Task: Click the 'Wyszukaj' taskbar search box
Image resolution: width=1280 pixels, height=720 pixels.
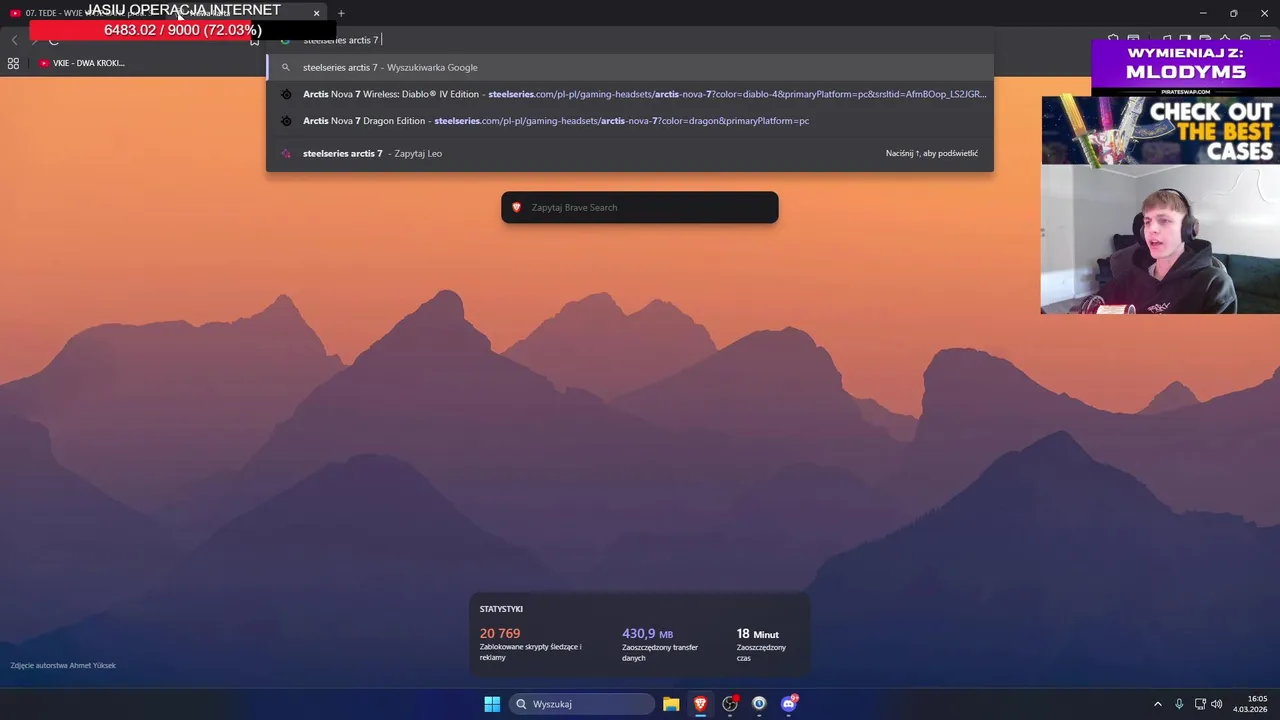Action: [x=582, y=704]
